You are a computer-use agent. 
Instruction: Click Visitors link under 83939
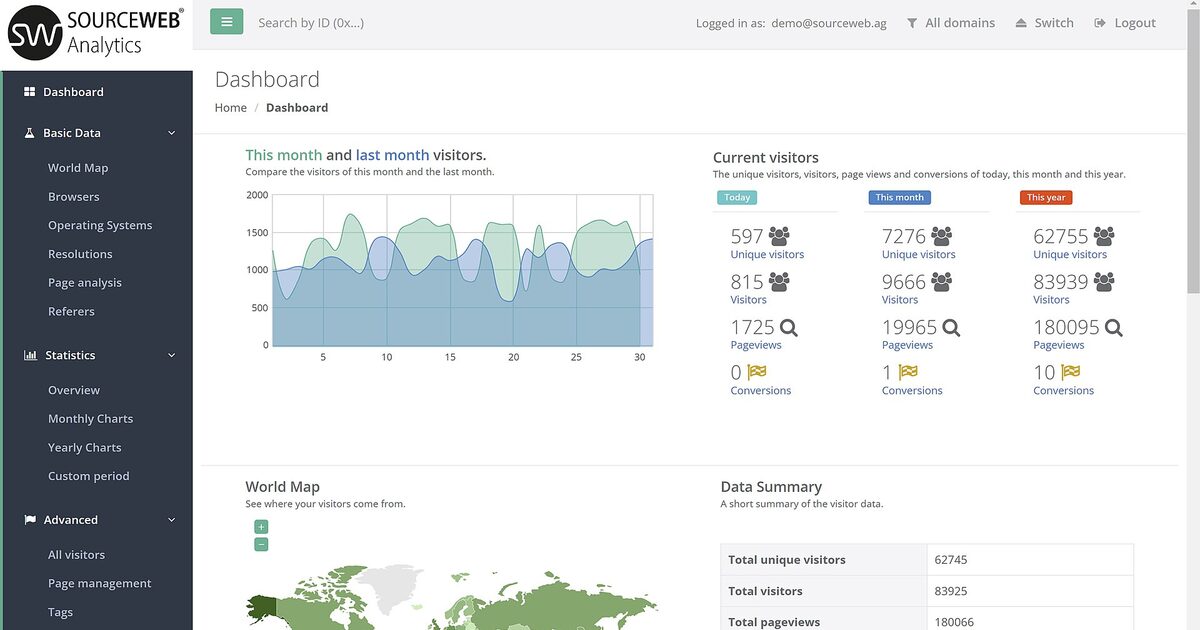pyautogui.click(x=1051, y=300)
